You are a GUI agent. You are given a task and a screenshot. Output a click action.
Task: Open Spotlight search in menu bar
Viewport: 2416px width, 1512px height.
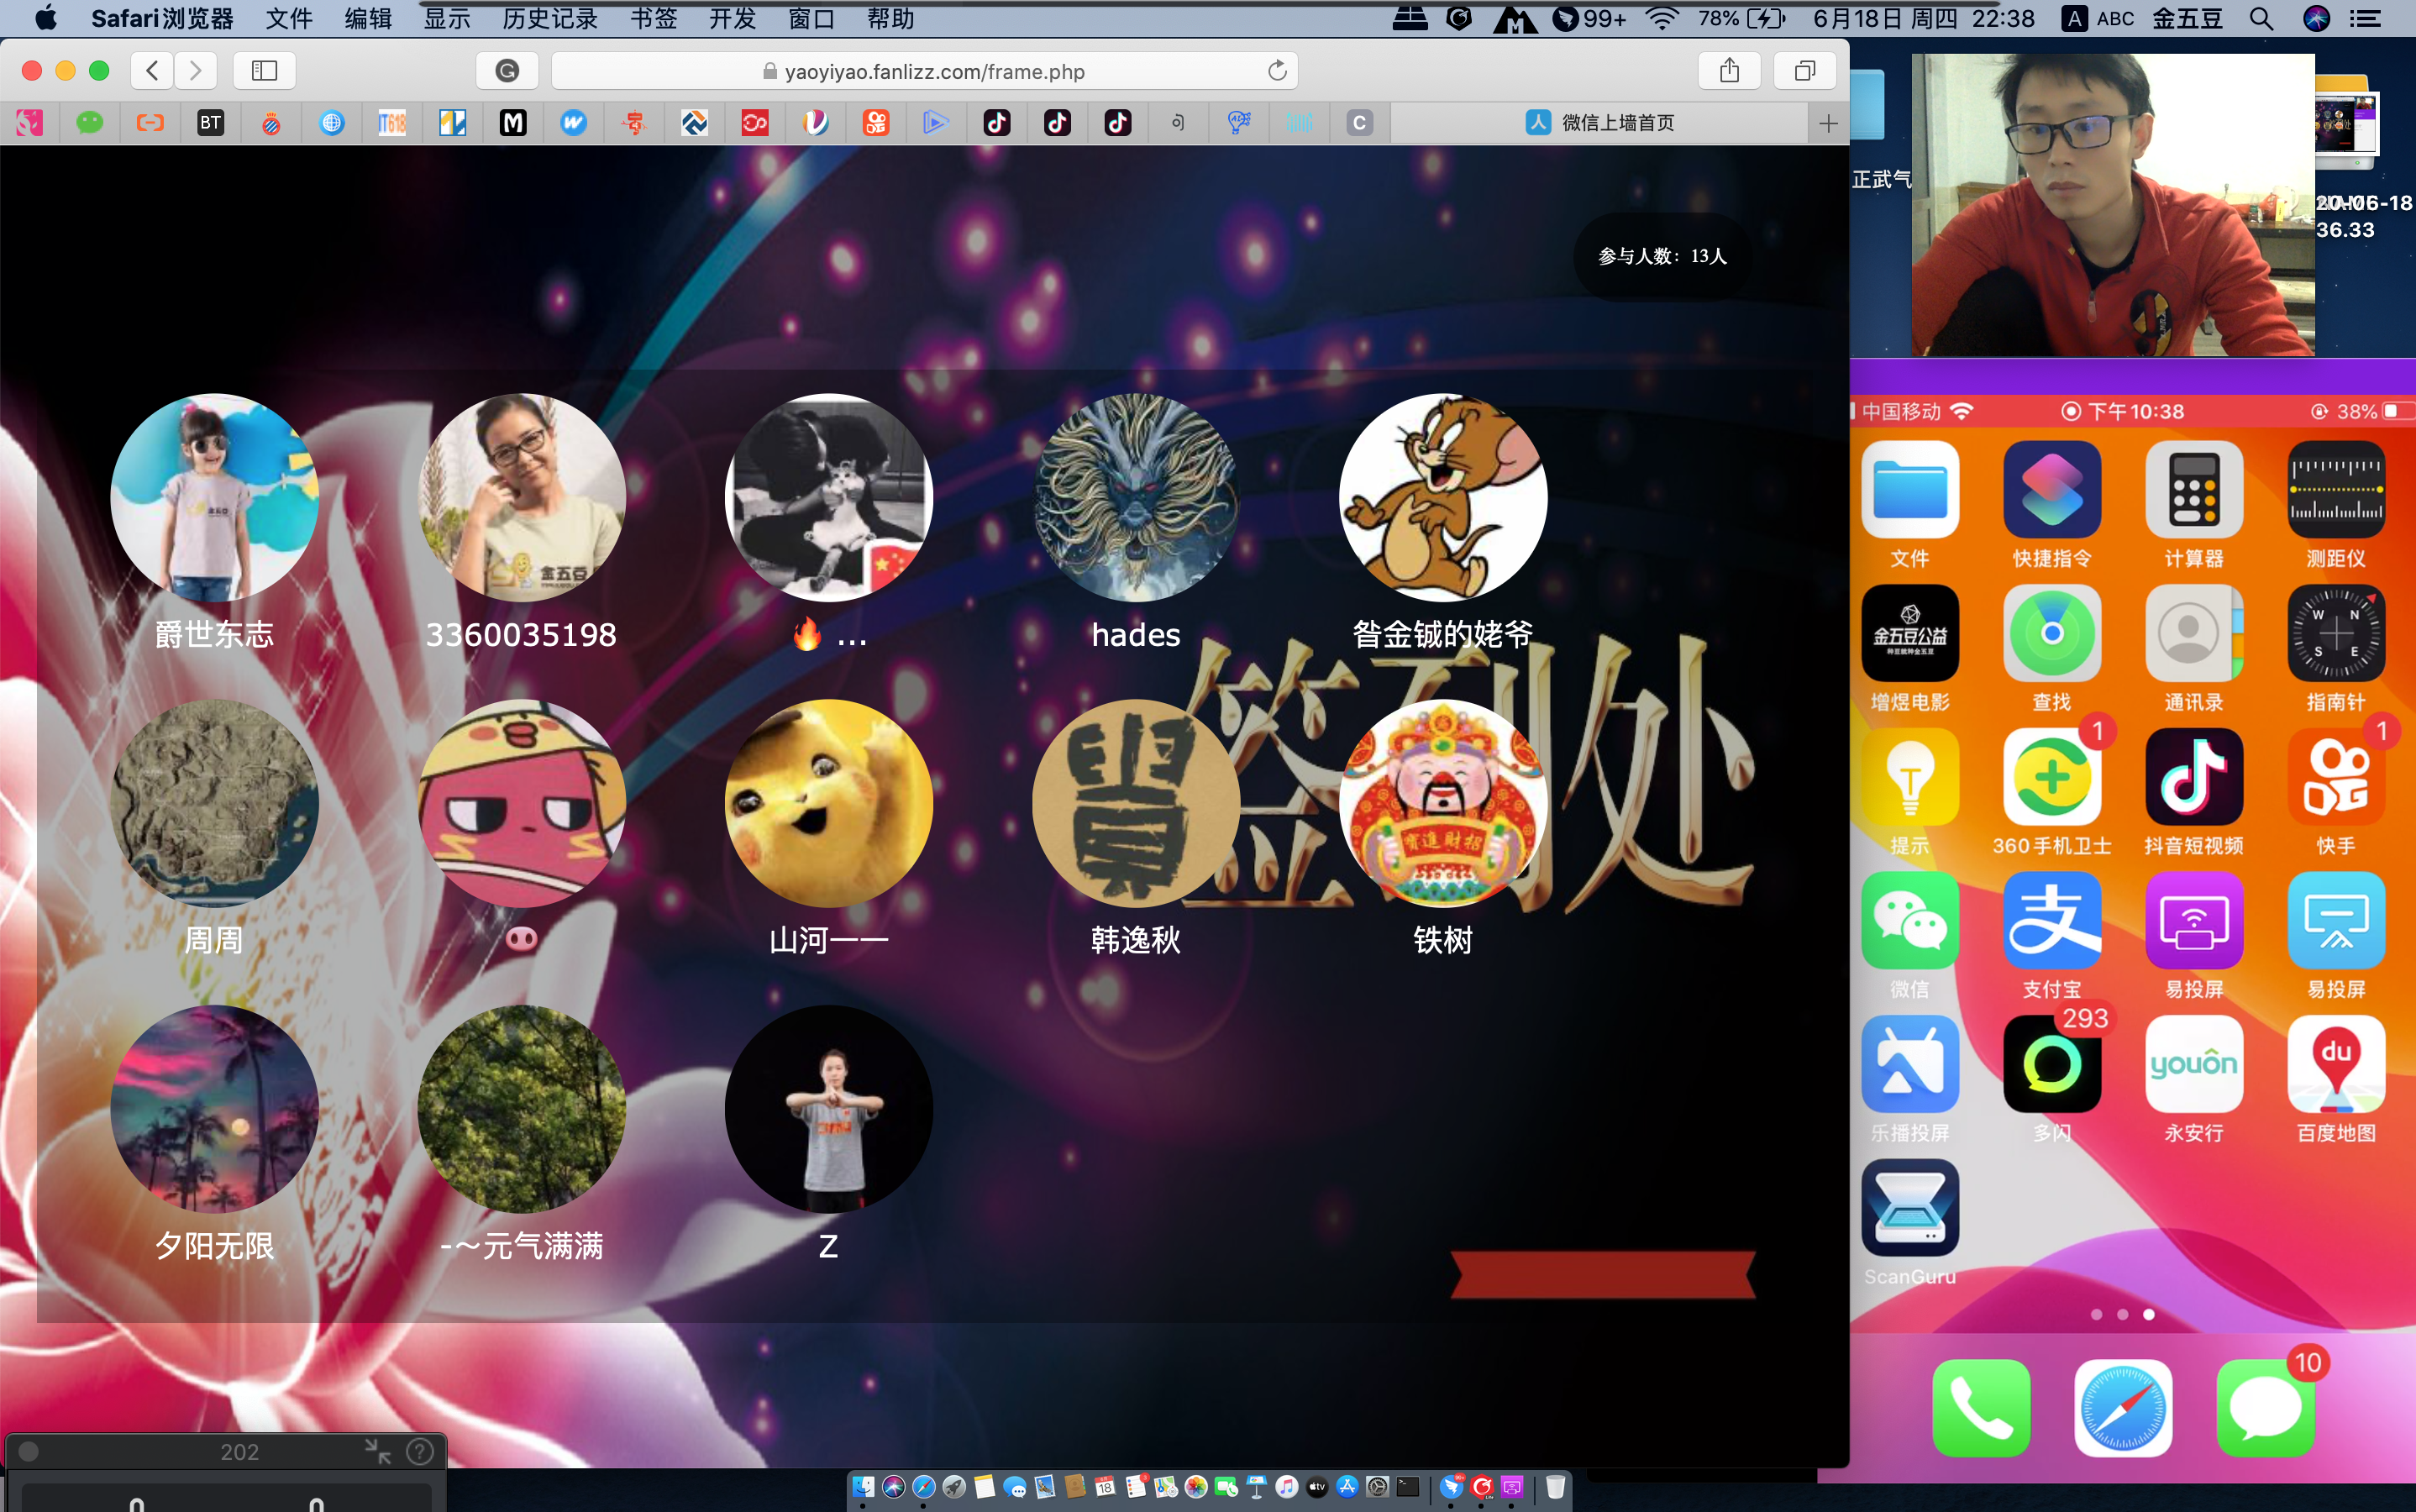(x=2261, y=18)
